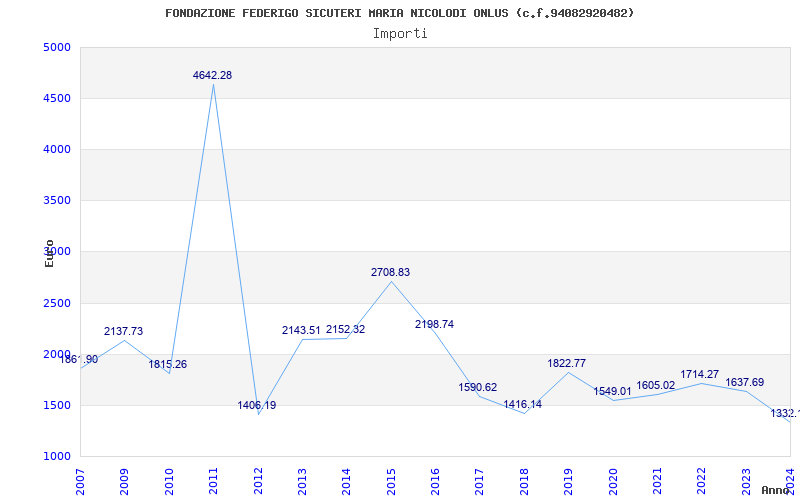
Task: Select the 1637.69 data label
Action: [x=745, y=383]
